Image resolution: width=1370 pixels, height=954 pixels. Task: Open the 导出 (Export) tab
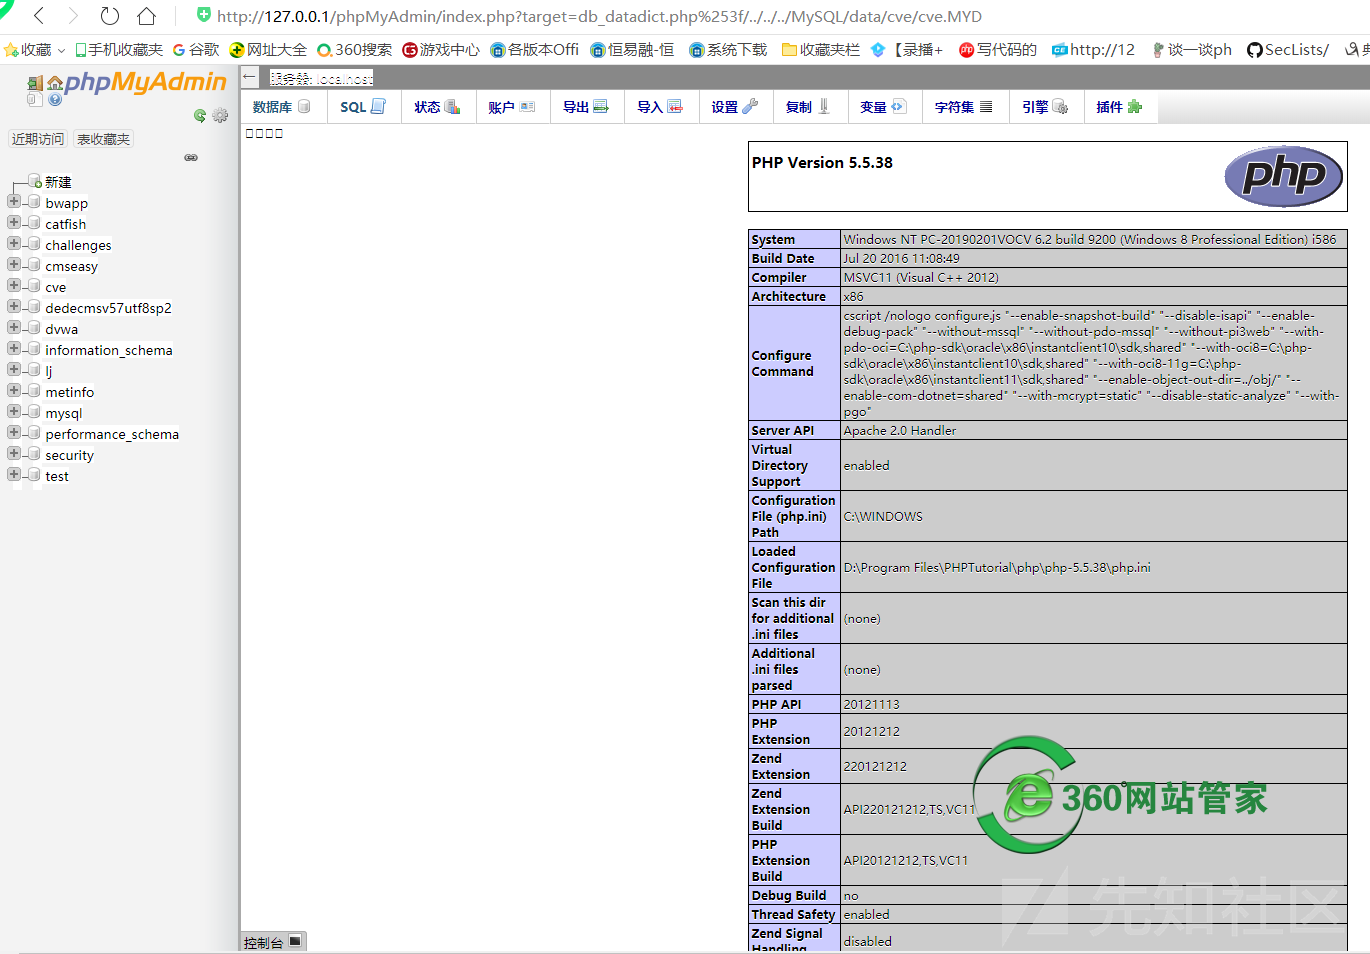point(586,107)
